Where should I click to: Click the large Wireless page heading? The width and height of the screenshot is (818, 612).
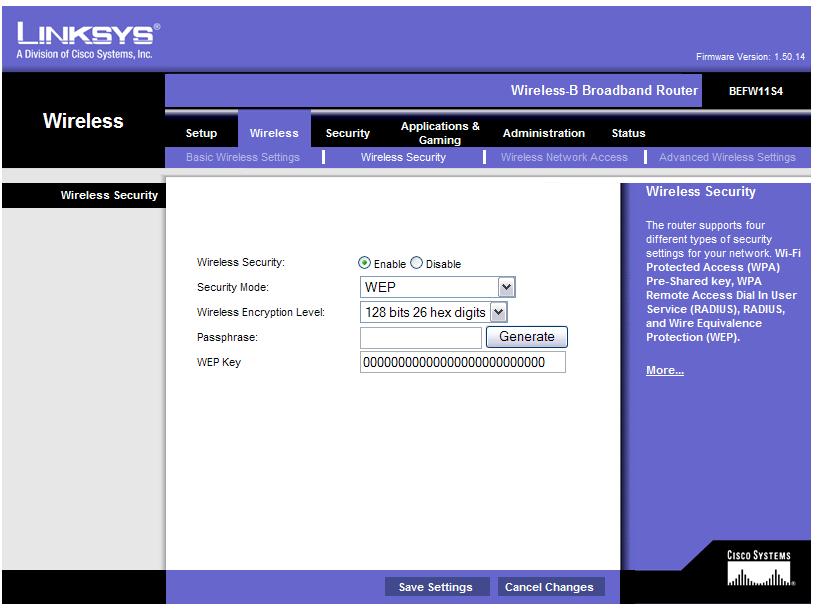pos(83,121)
